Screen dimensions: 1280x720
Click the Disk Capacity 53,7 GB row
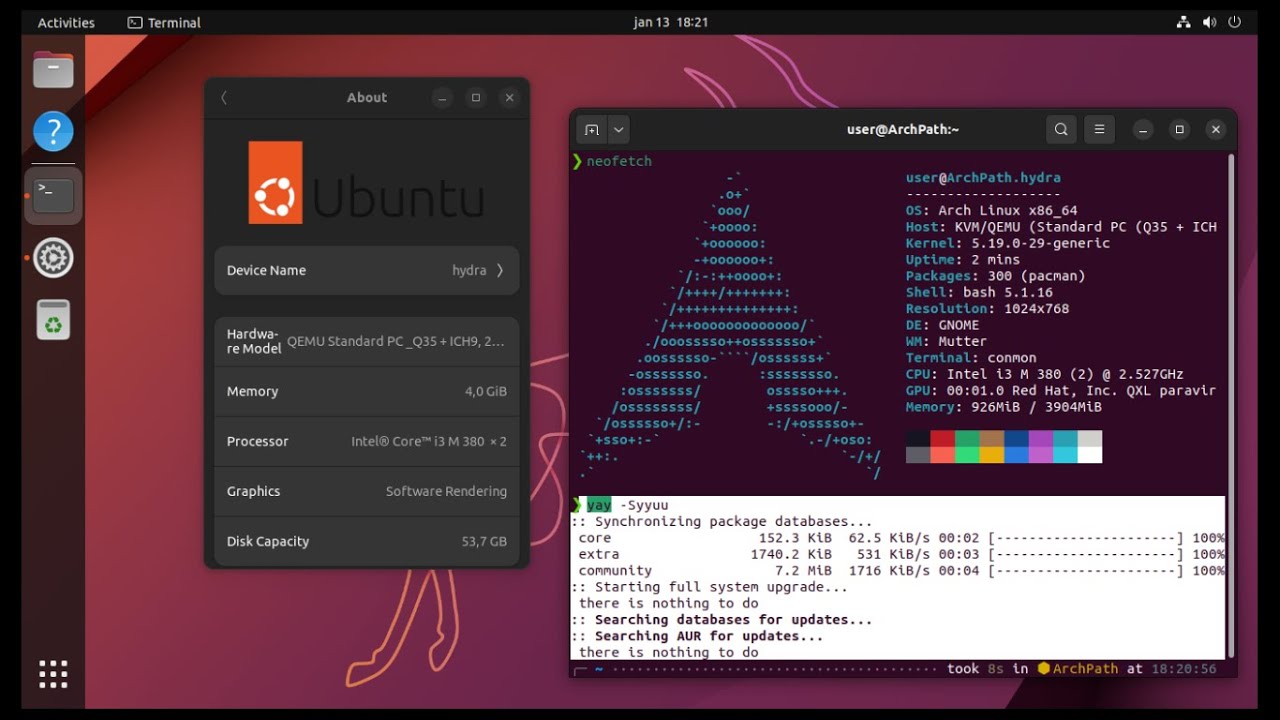[367, 541]
